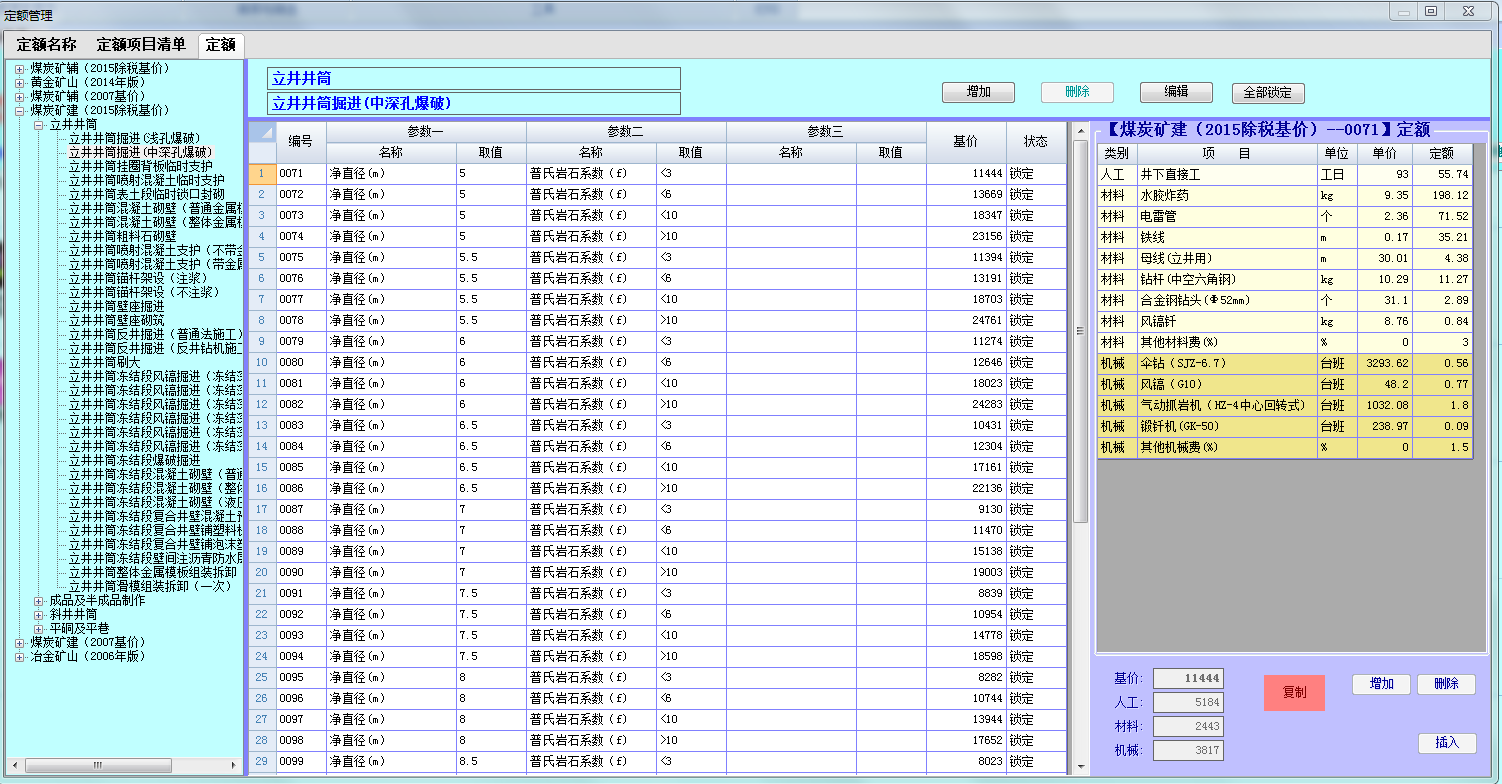Click the 立井井筒 name field at top

[474, 78]
